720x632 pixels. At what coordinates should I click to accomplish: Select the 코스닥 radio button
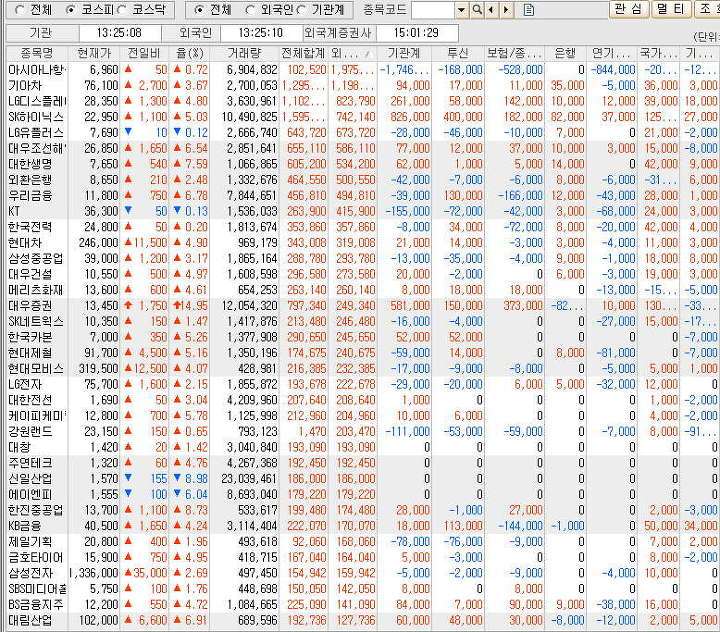122,10
